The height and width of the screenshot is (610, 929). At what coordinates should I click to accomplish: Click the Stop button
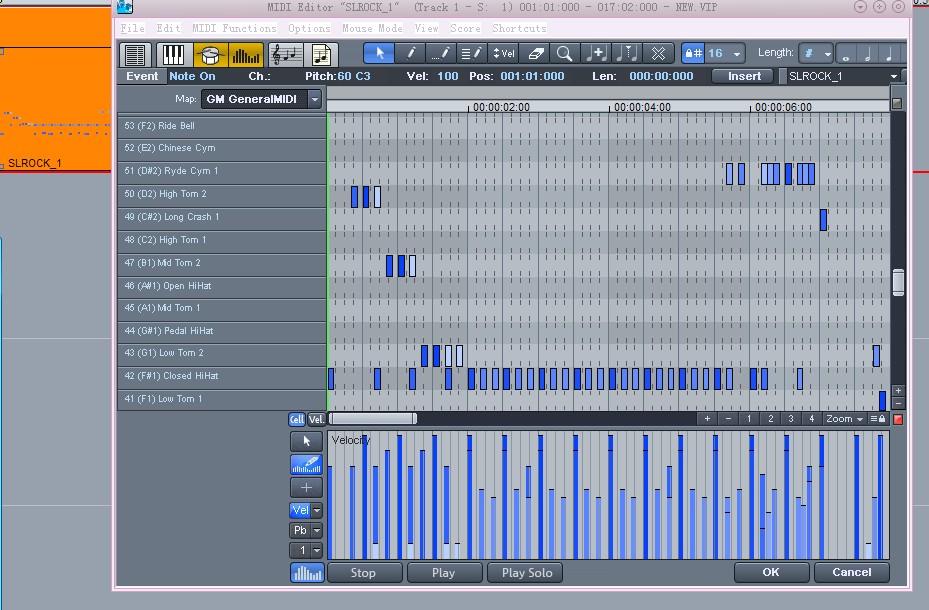click(363, 573)
